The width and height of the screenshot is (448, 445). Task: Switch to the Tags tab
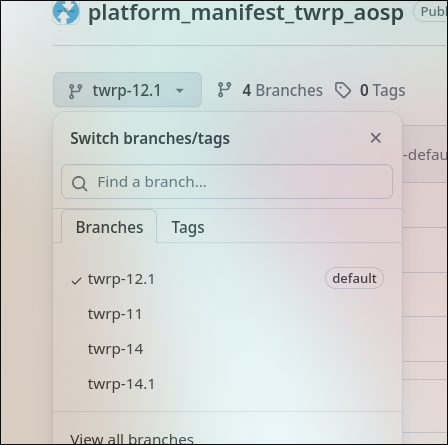(188, 227)
